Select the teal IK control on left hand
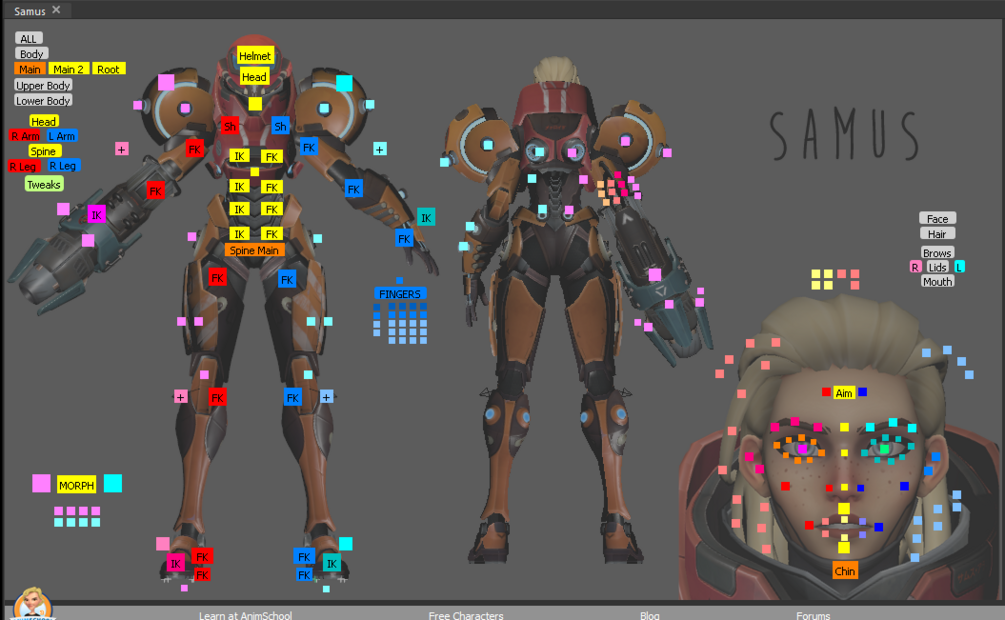 coord(426,217)
